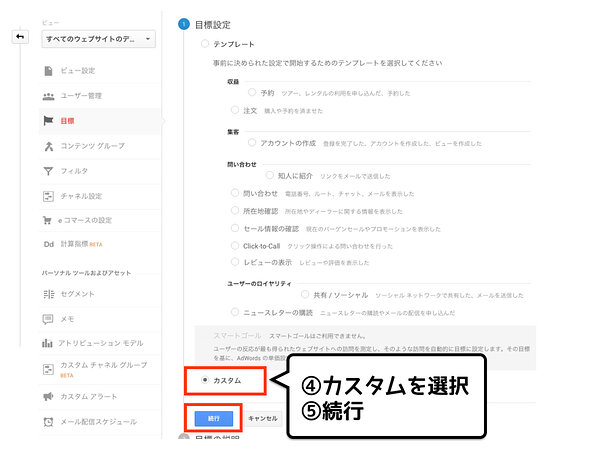Open メール配信スケジュール item
This screenshot has height=450, width=600.
pyautogui.click(x=100, y=422)
